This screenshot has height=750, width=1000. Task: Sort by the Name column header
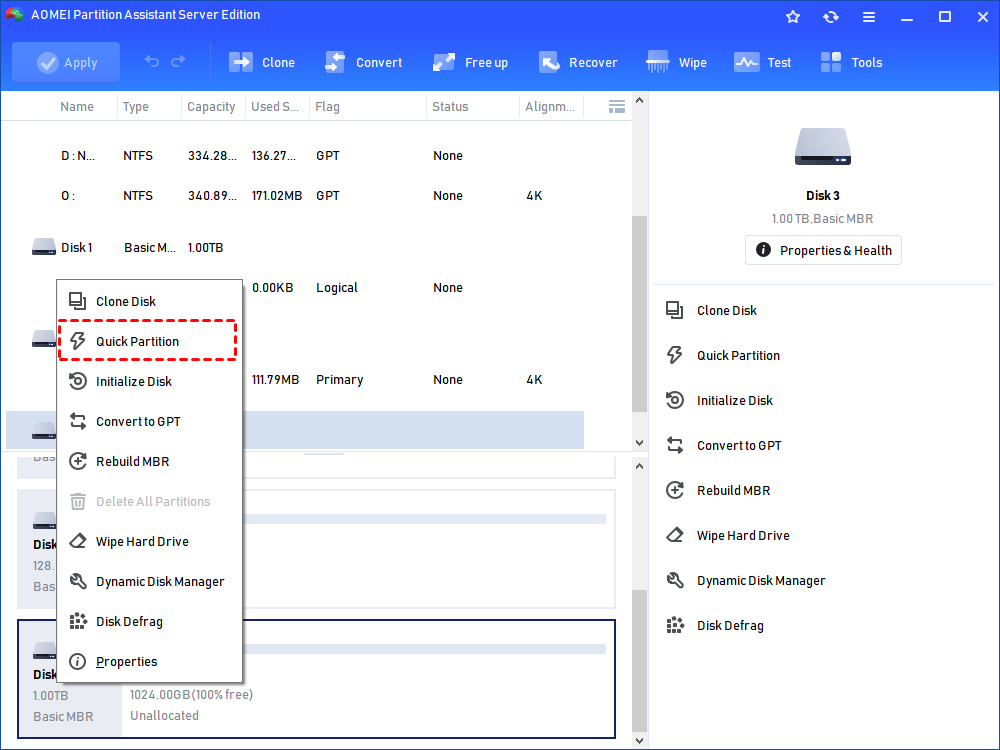coord(77,107)
